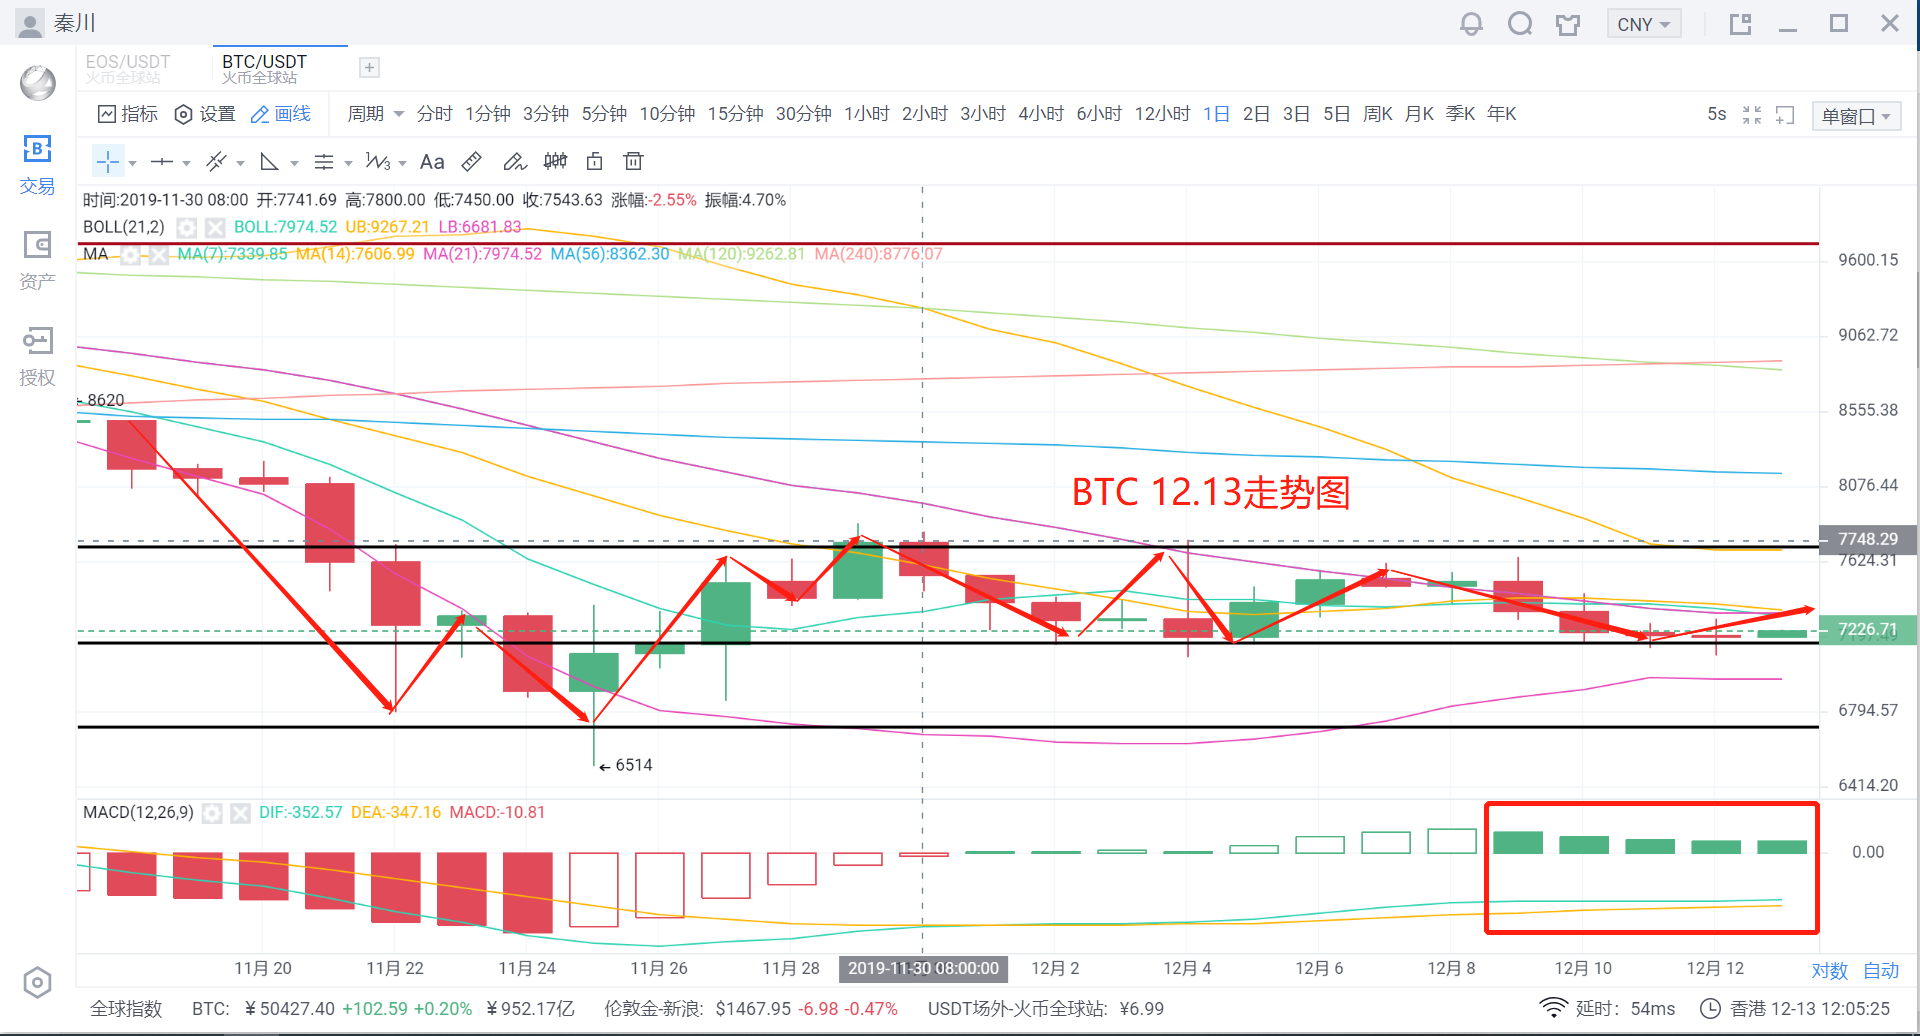Open sidebar settings hexagon icon

(x=37, y=983)
